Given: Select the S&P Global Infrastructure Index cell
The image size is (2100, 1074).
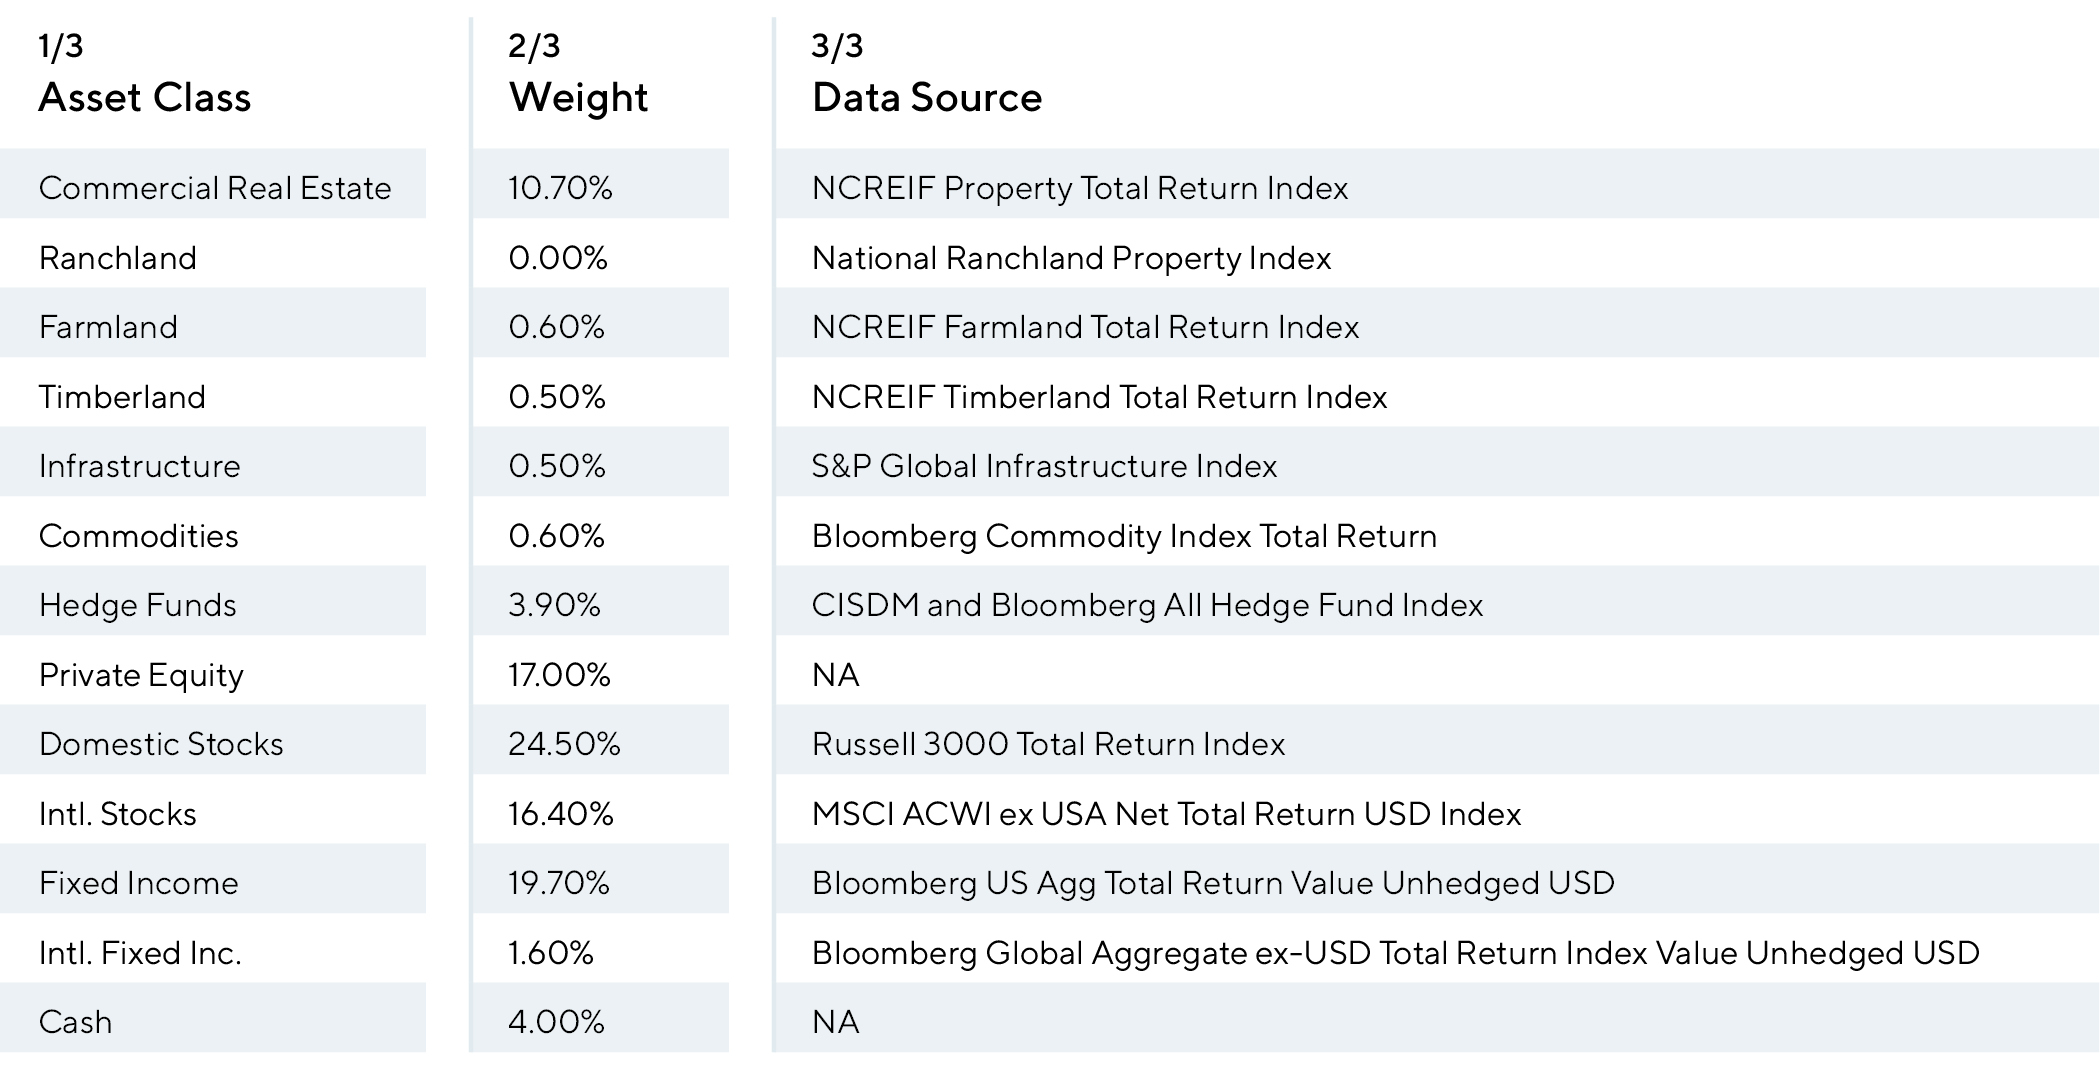Looking at the screenshot, I should point(1044,466).
